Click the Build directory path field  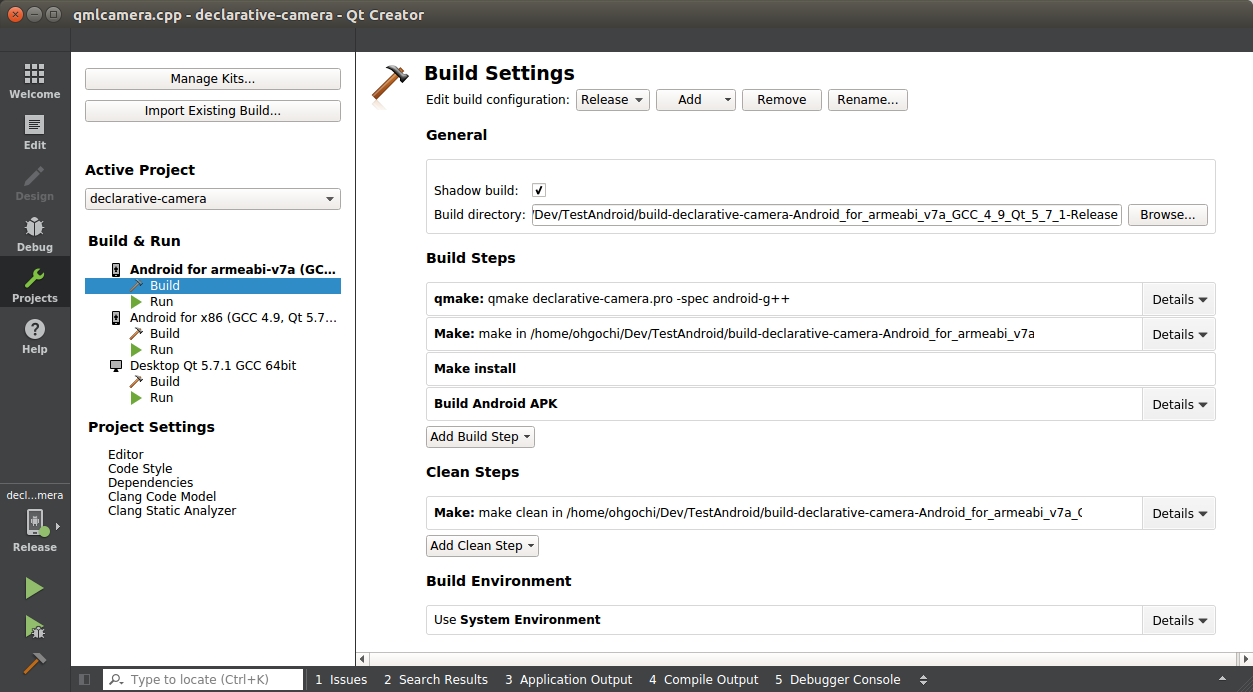[x=827, y=215]
